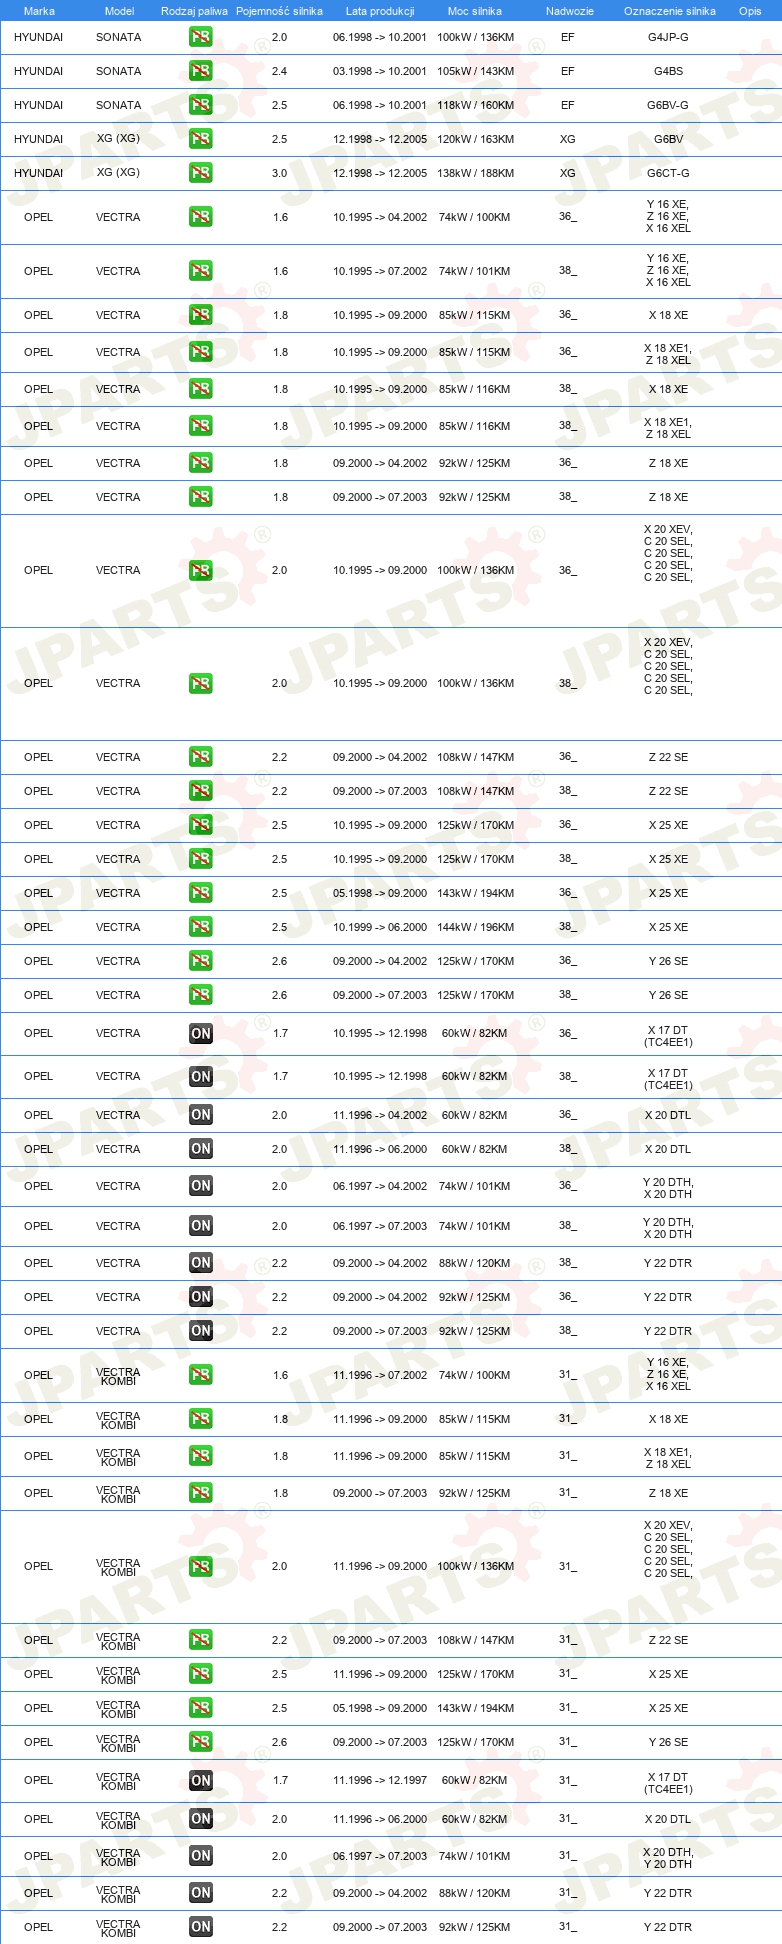Click the PB fuel icon for Sonata 2.4

200,71
